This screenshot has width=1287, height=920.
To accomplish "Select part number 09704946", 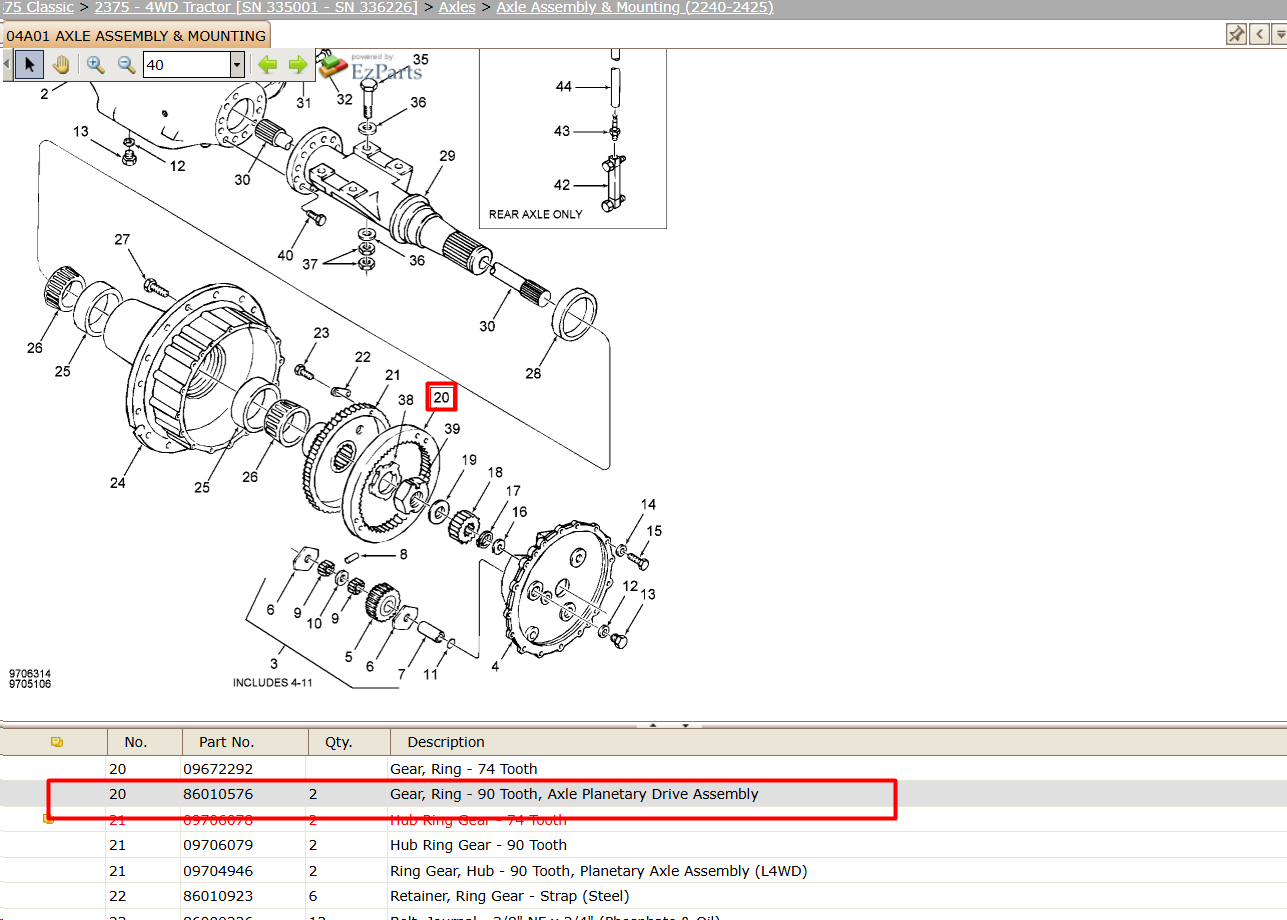I will (x=219, y=871).
